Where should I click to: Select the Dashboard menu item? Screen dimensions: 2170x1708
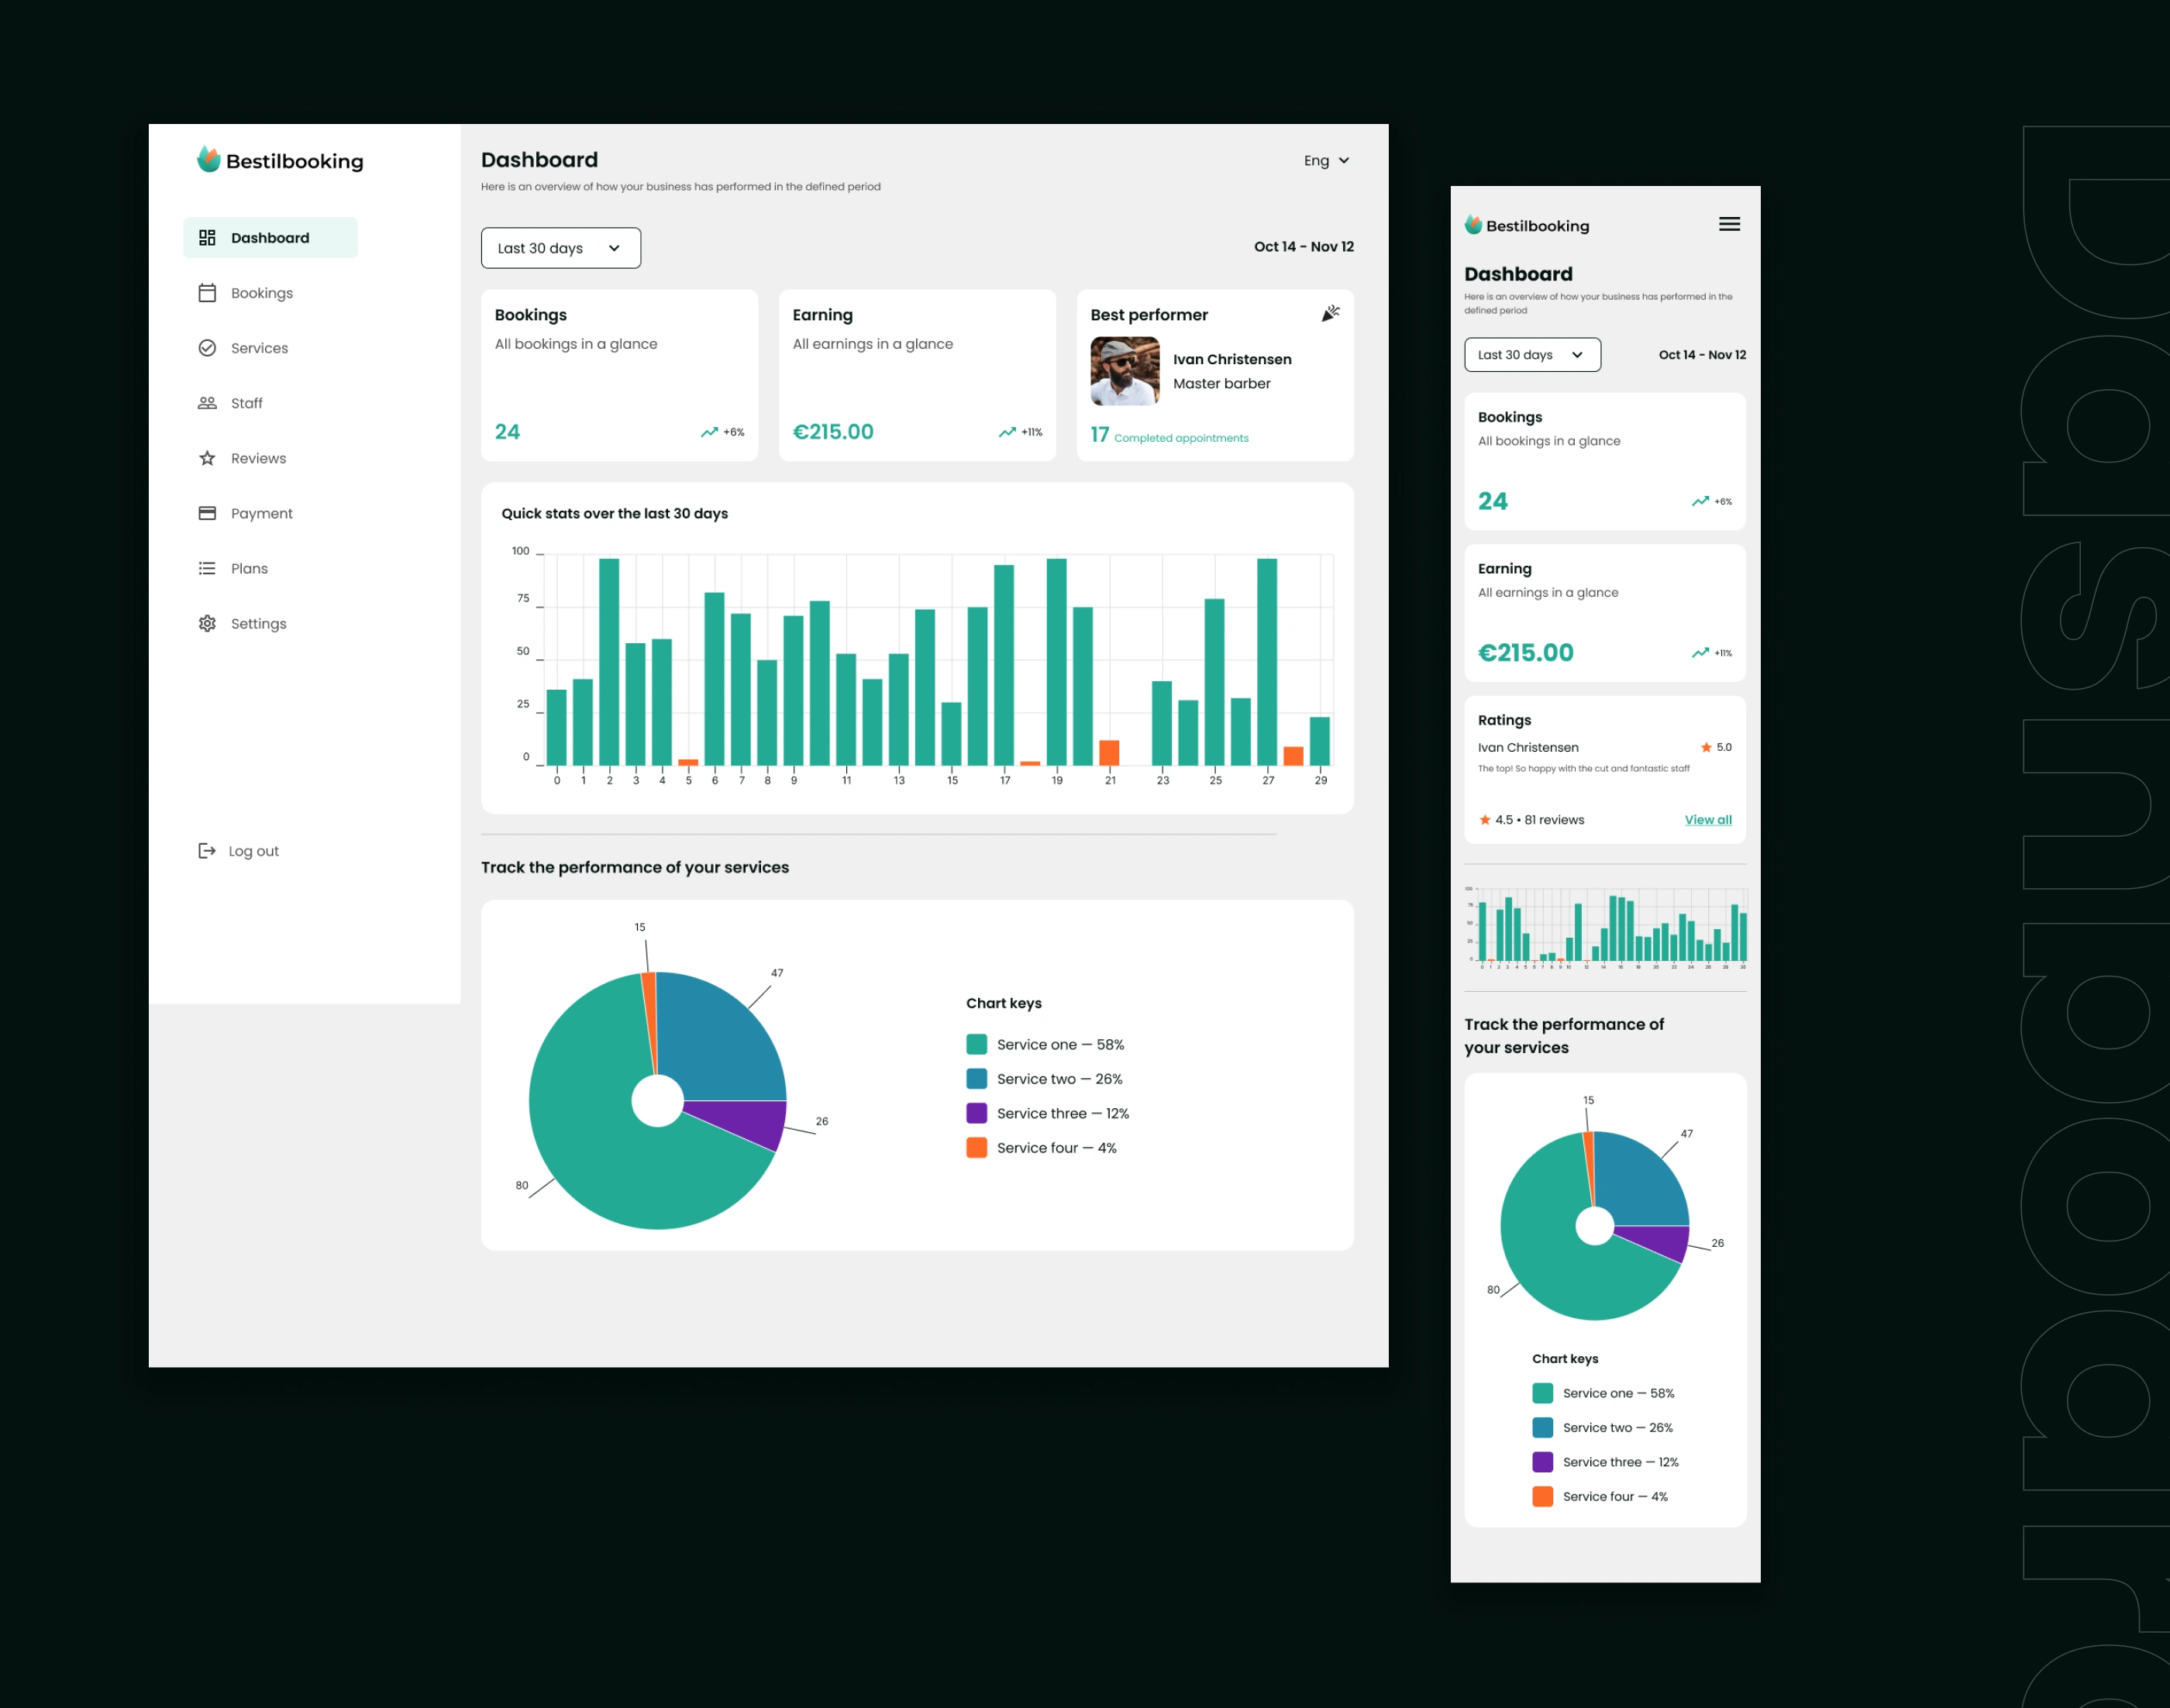point(270,238)
